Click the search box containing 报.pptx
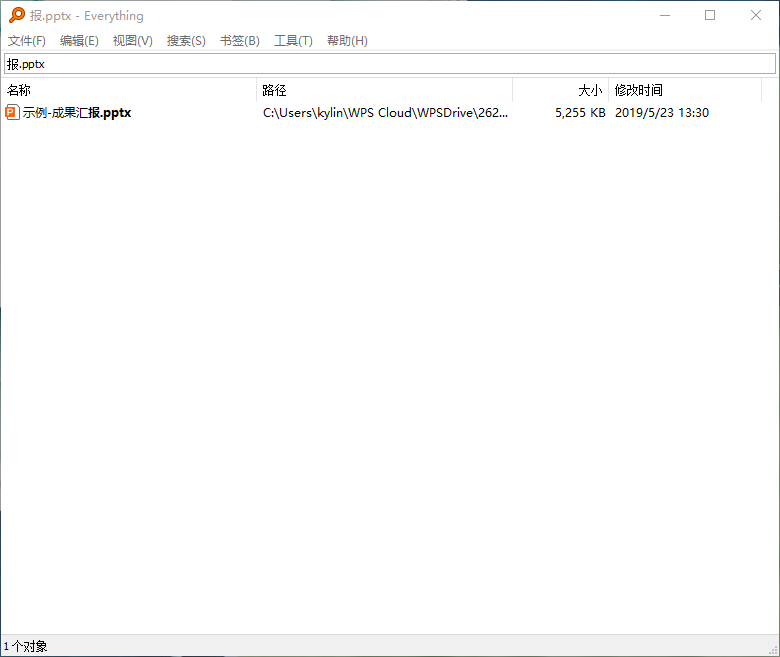 (390, 64)
